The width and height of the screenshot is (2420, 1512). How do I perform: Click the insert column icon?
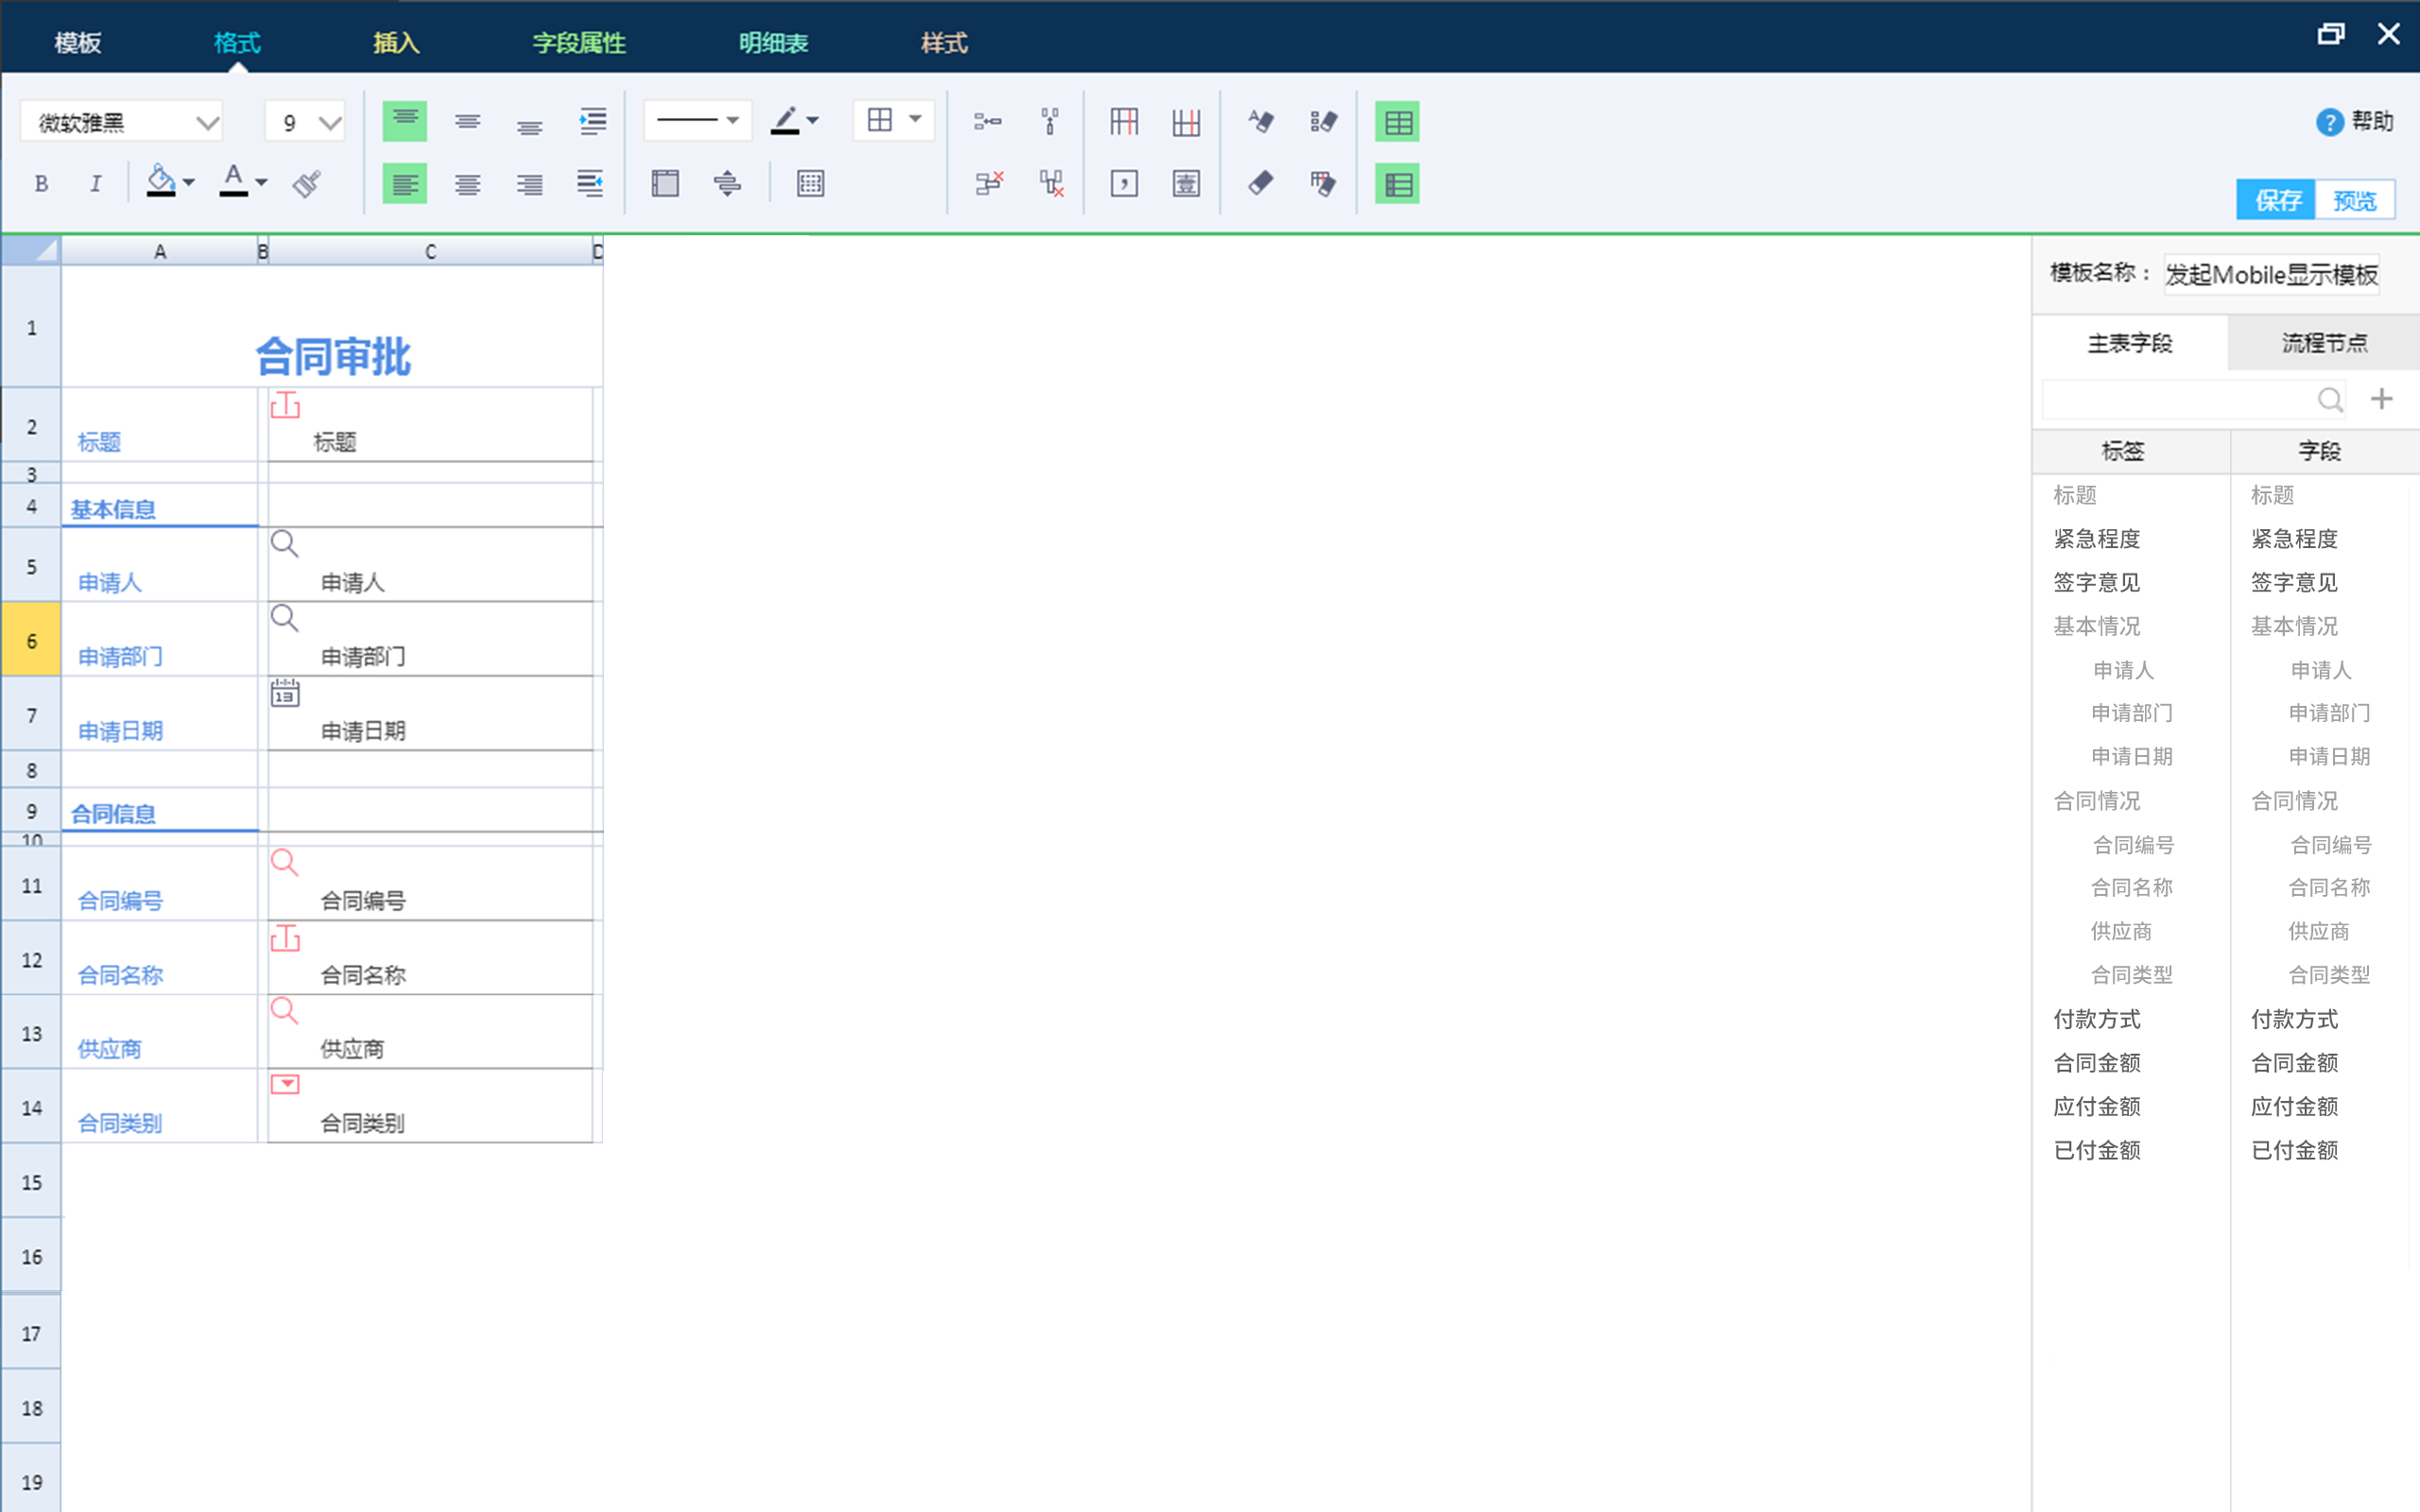pos(1049,122)
